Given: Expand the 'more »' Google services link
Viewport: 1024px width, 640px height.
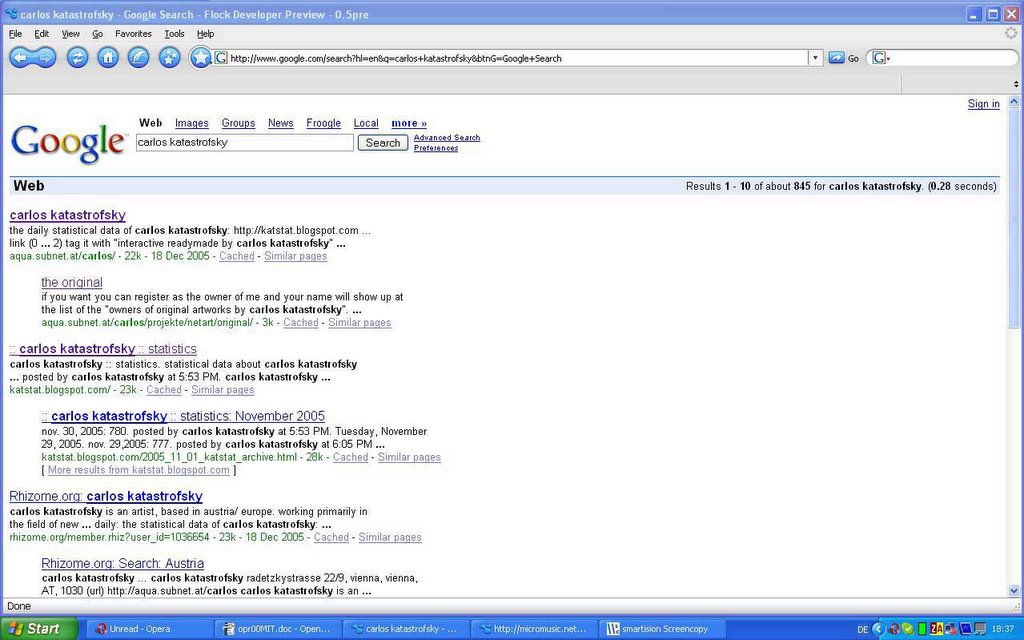Looking at the screenshot, I should (409, 123).
